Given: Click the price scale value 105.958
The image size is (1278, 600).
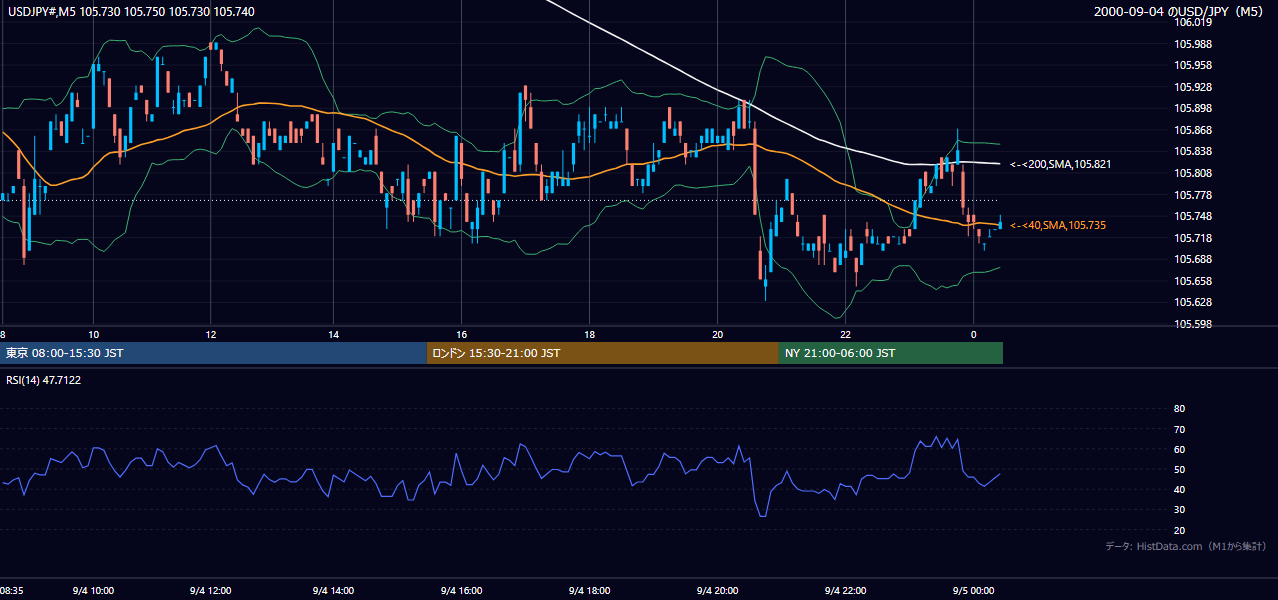Looking at the screenshot, I should click(x=1192, y=65).
